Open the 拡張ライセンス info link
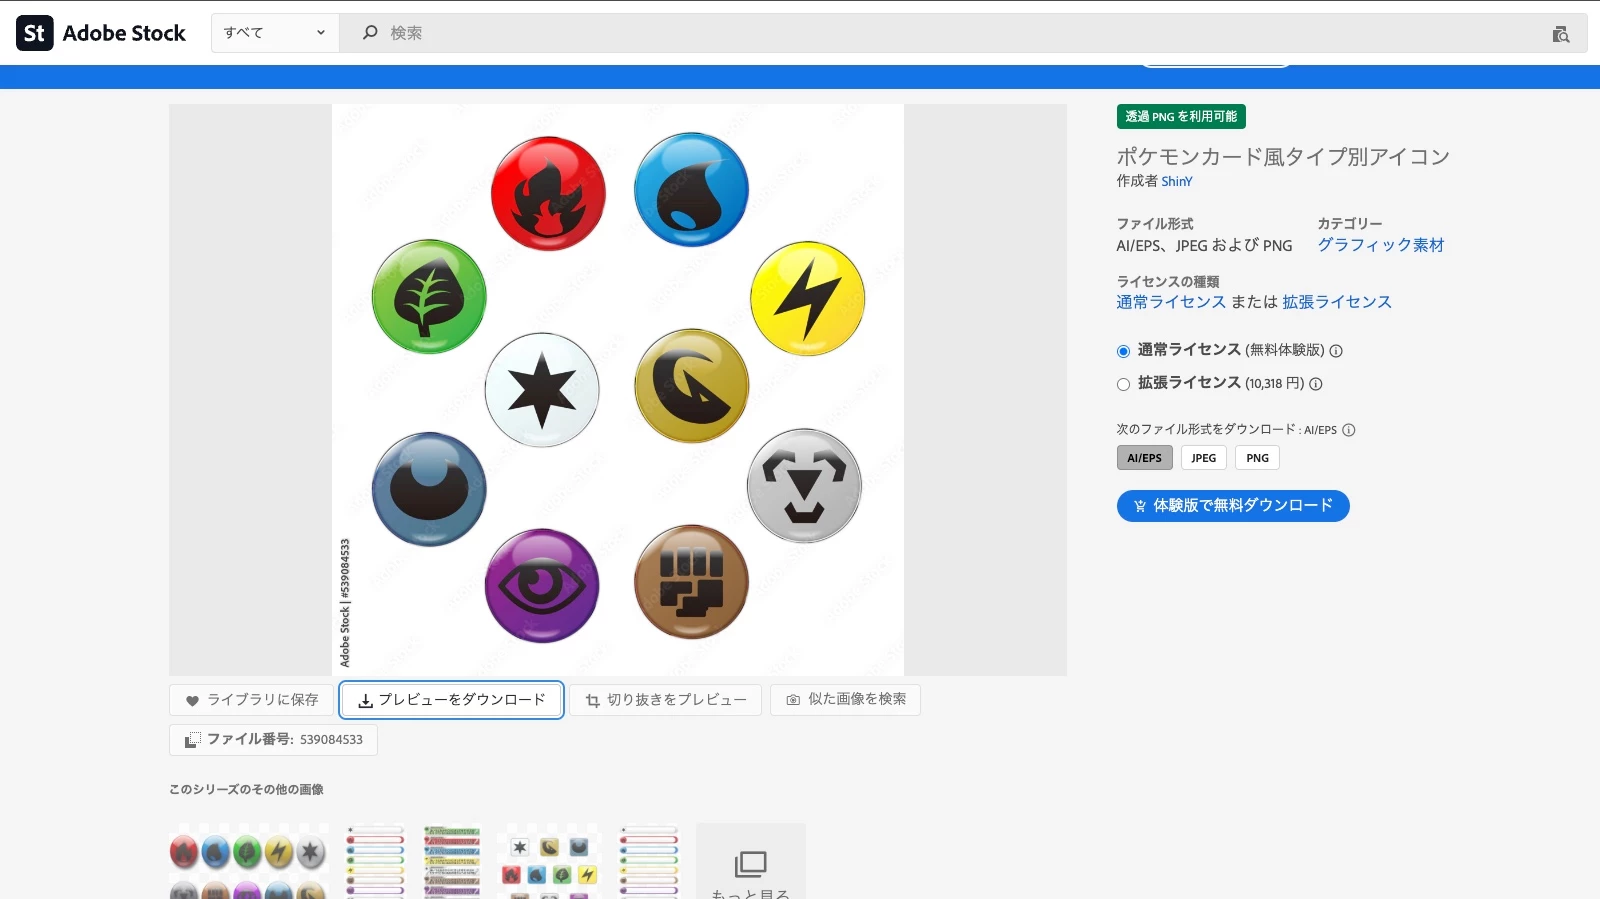The height and width of the screenshot is (899, 1600). coord(1337,302)
